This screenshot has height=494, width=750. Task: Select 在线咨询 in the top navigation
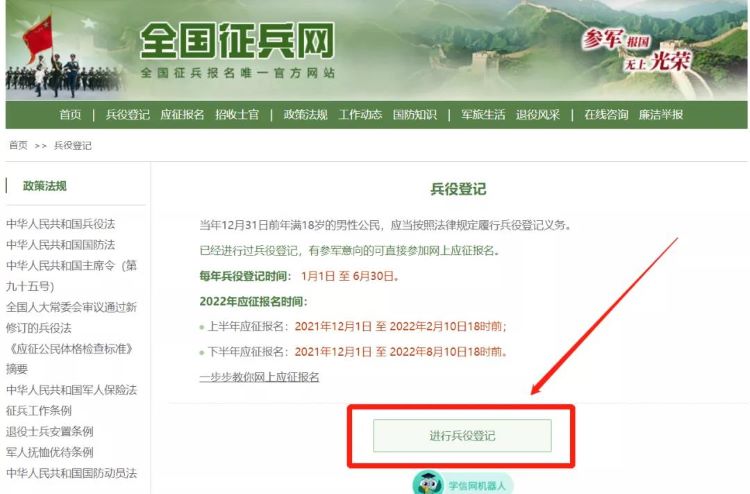(606, 115)
